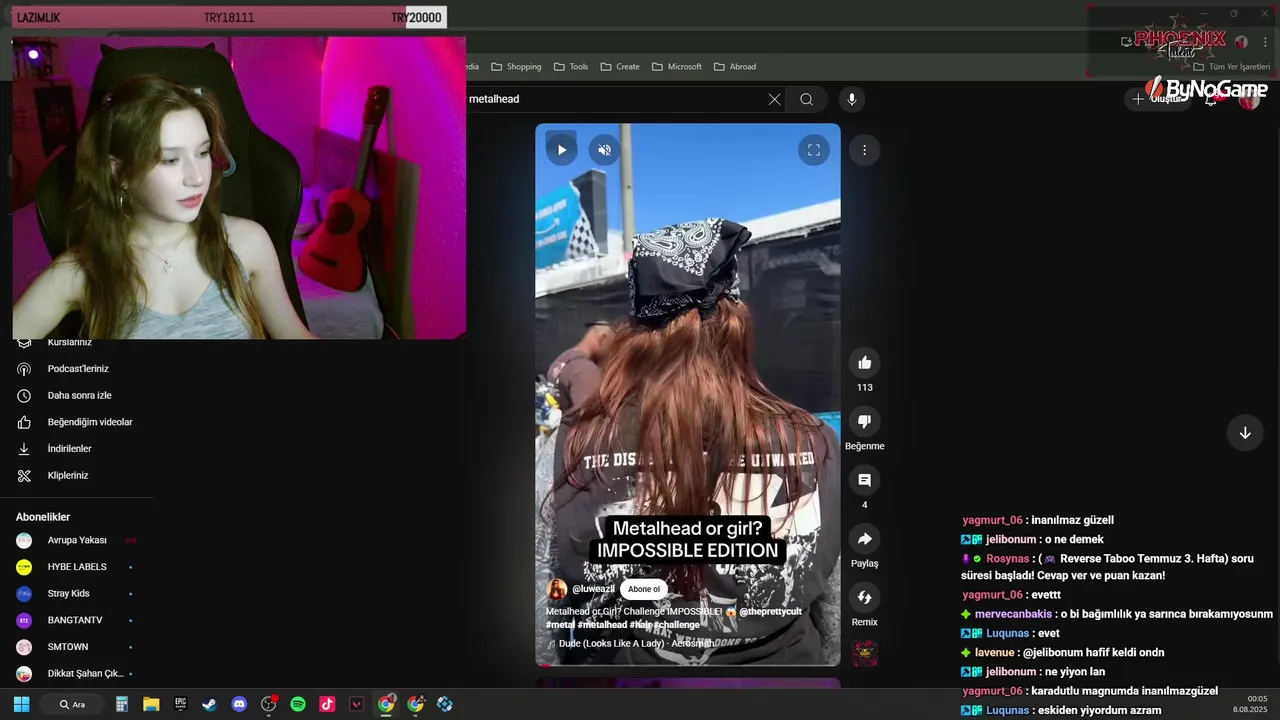This screenshot has width=1280, height=720.
Task: Open the Aerosmith sound attribution
Action: pyautogui.click(x=636, y=643)
